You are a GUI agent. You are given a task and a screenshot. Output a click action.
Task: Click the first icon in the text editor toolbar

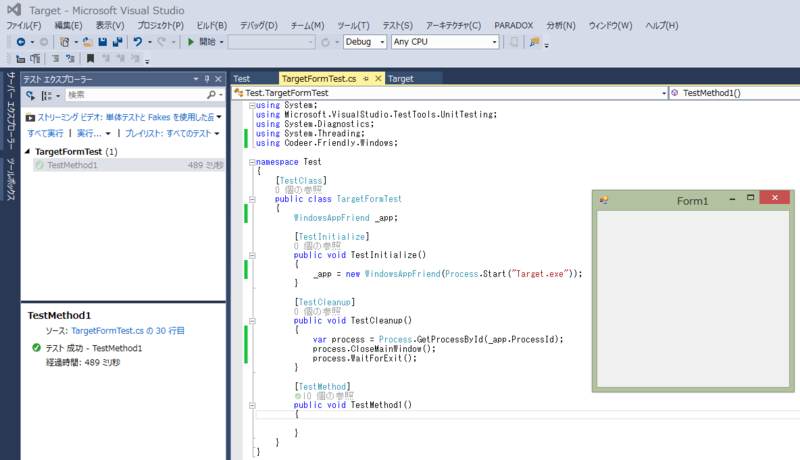pyautogui.click(x=20, y=59)
